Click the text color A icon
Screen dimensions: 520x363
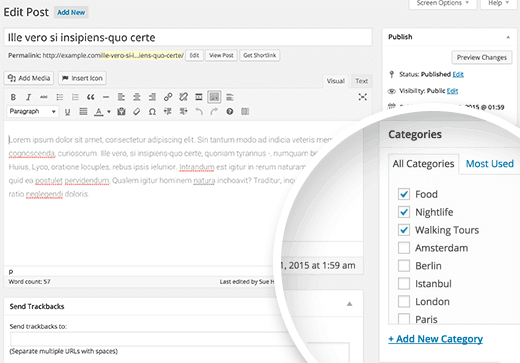tap(98, 112)
